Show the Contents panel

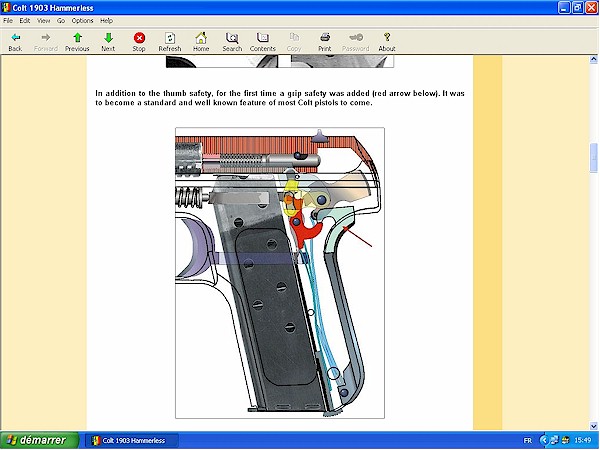(262, 42)
